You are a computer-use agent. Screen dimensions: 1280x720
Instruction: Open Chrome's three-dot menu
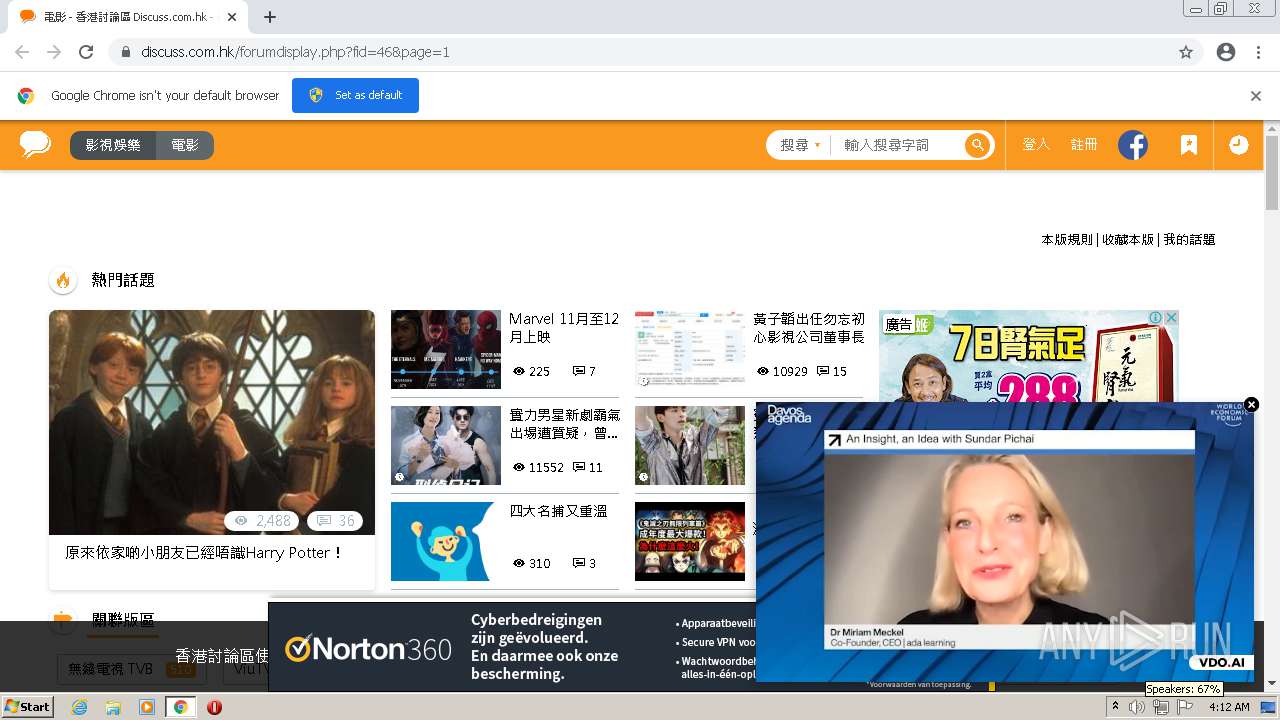pos(1258,52)
